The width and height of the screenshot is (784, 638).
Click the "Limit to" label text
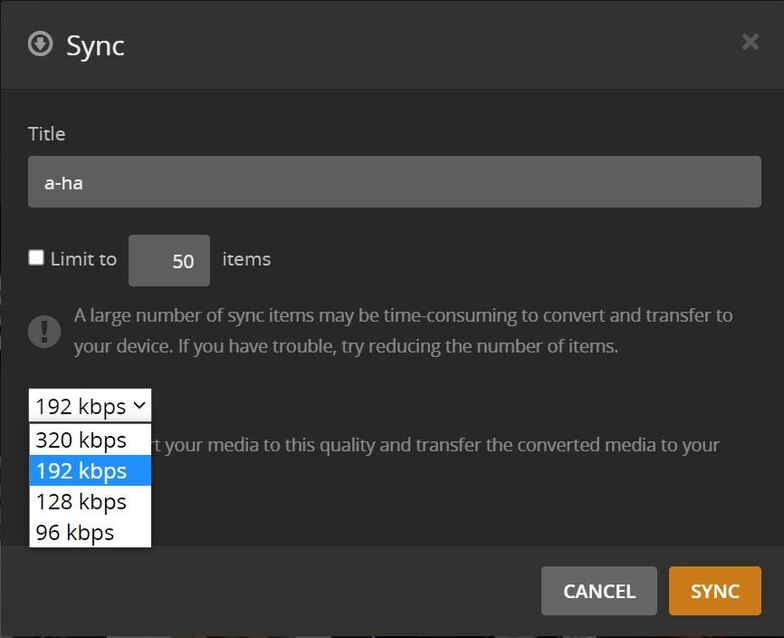pos(84,260)
